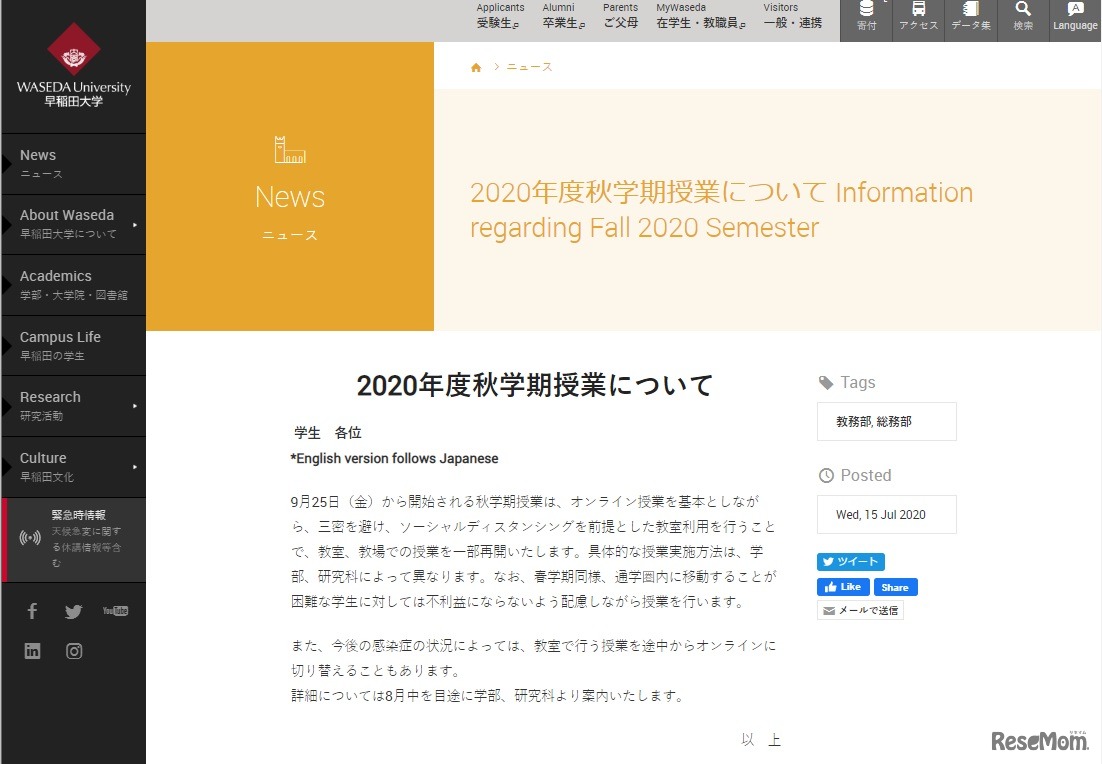This screenshot has width=1102, height=764.
Task: Open the Applicants 受験生 menu
Action: click(x=500, y=16)
